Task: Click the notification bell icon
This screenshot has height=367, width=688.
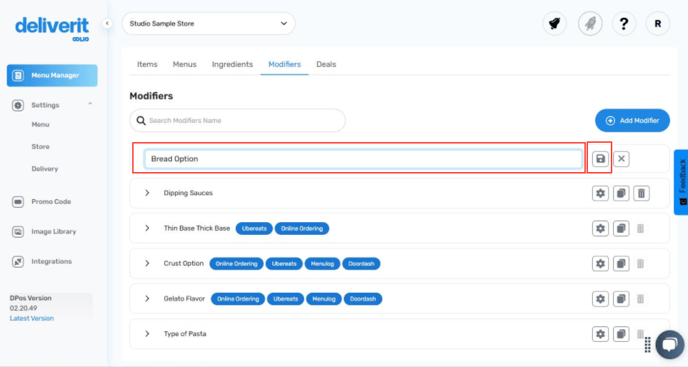Action: pos(555,23)
